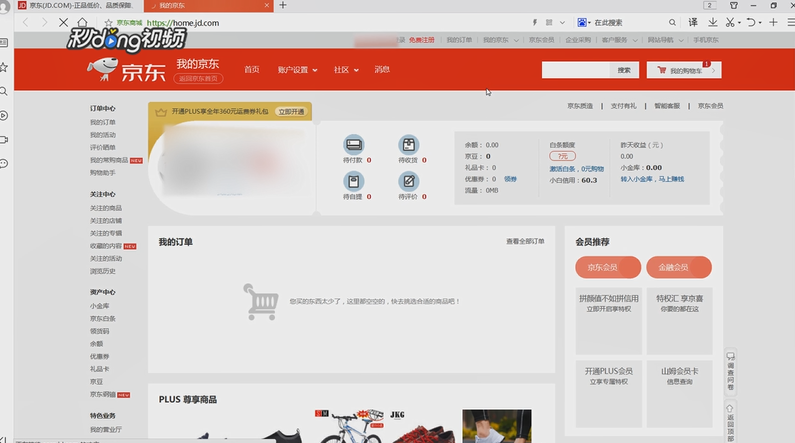Click the translate 译 toolbar icon
795x443 pixels.
[x=693, y=22]
